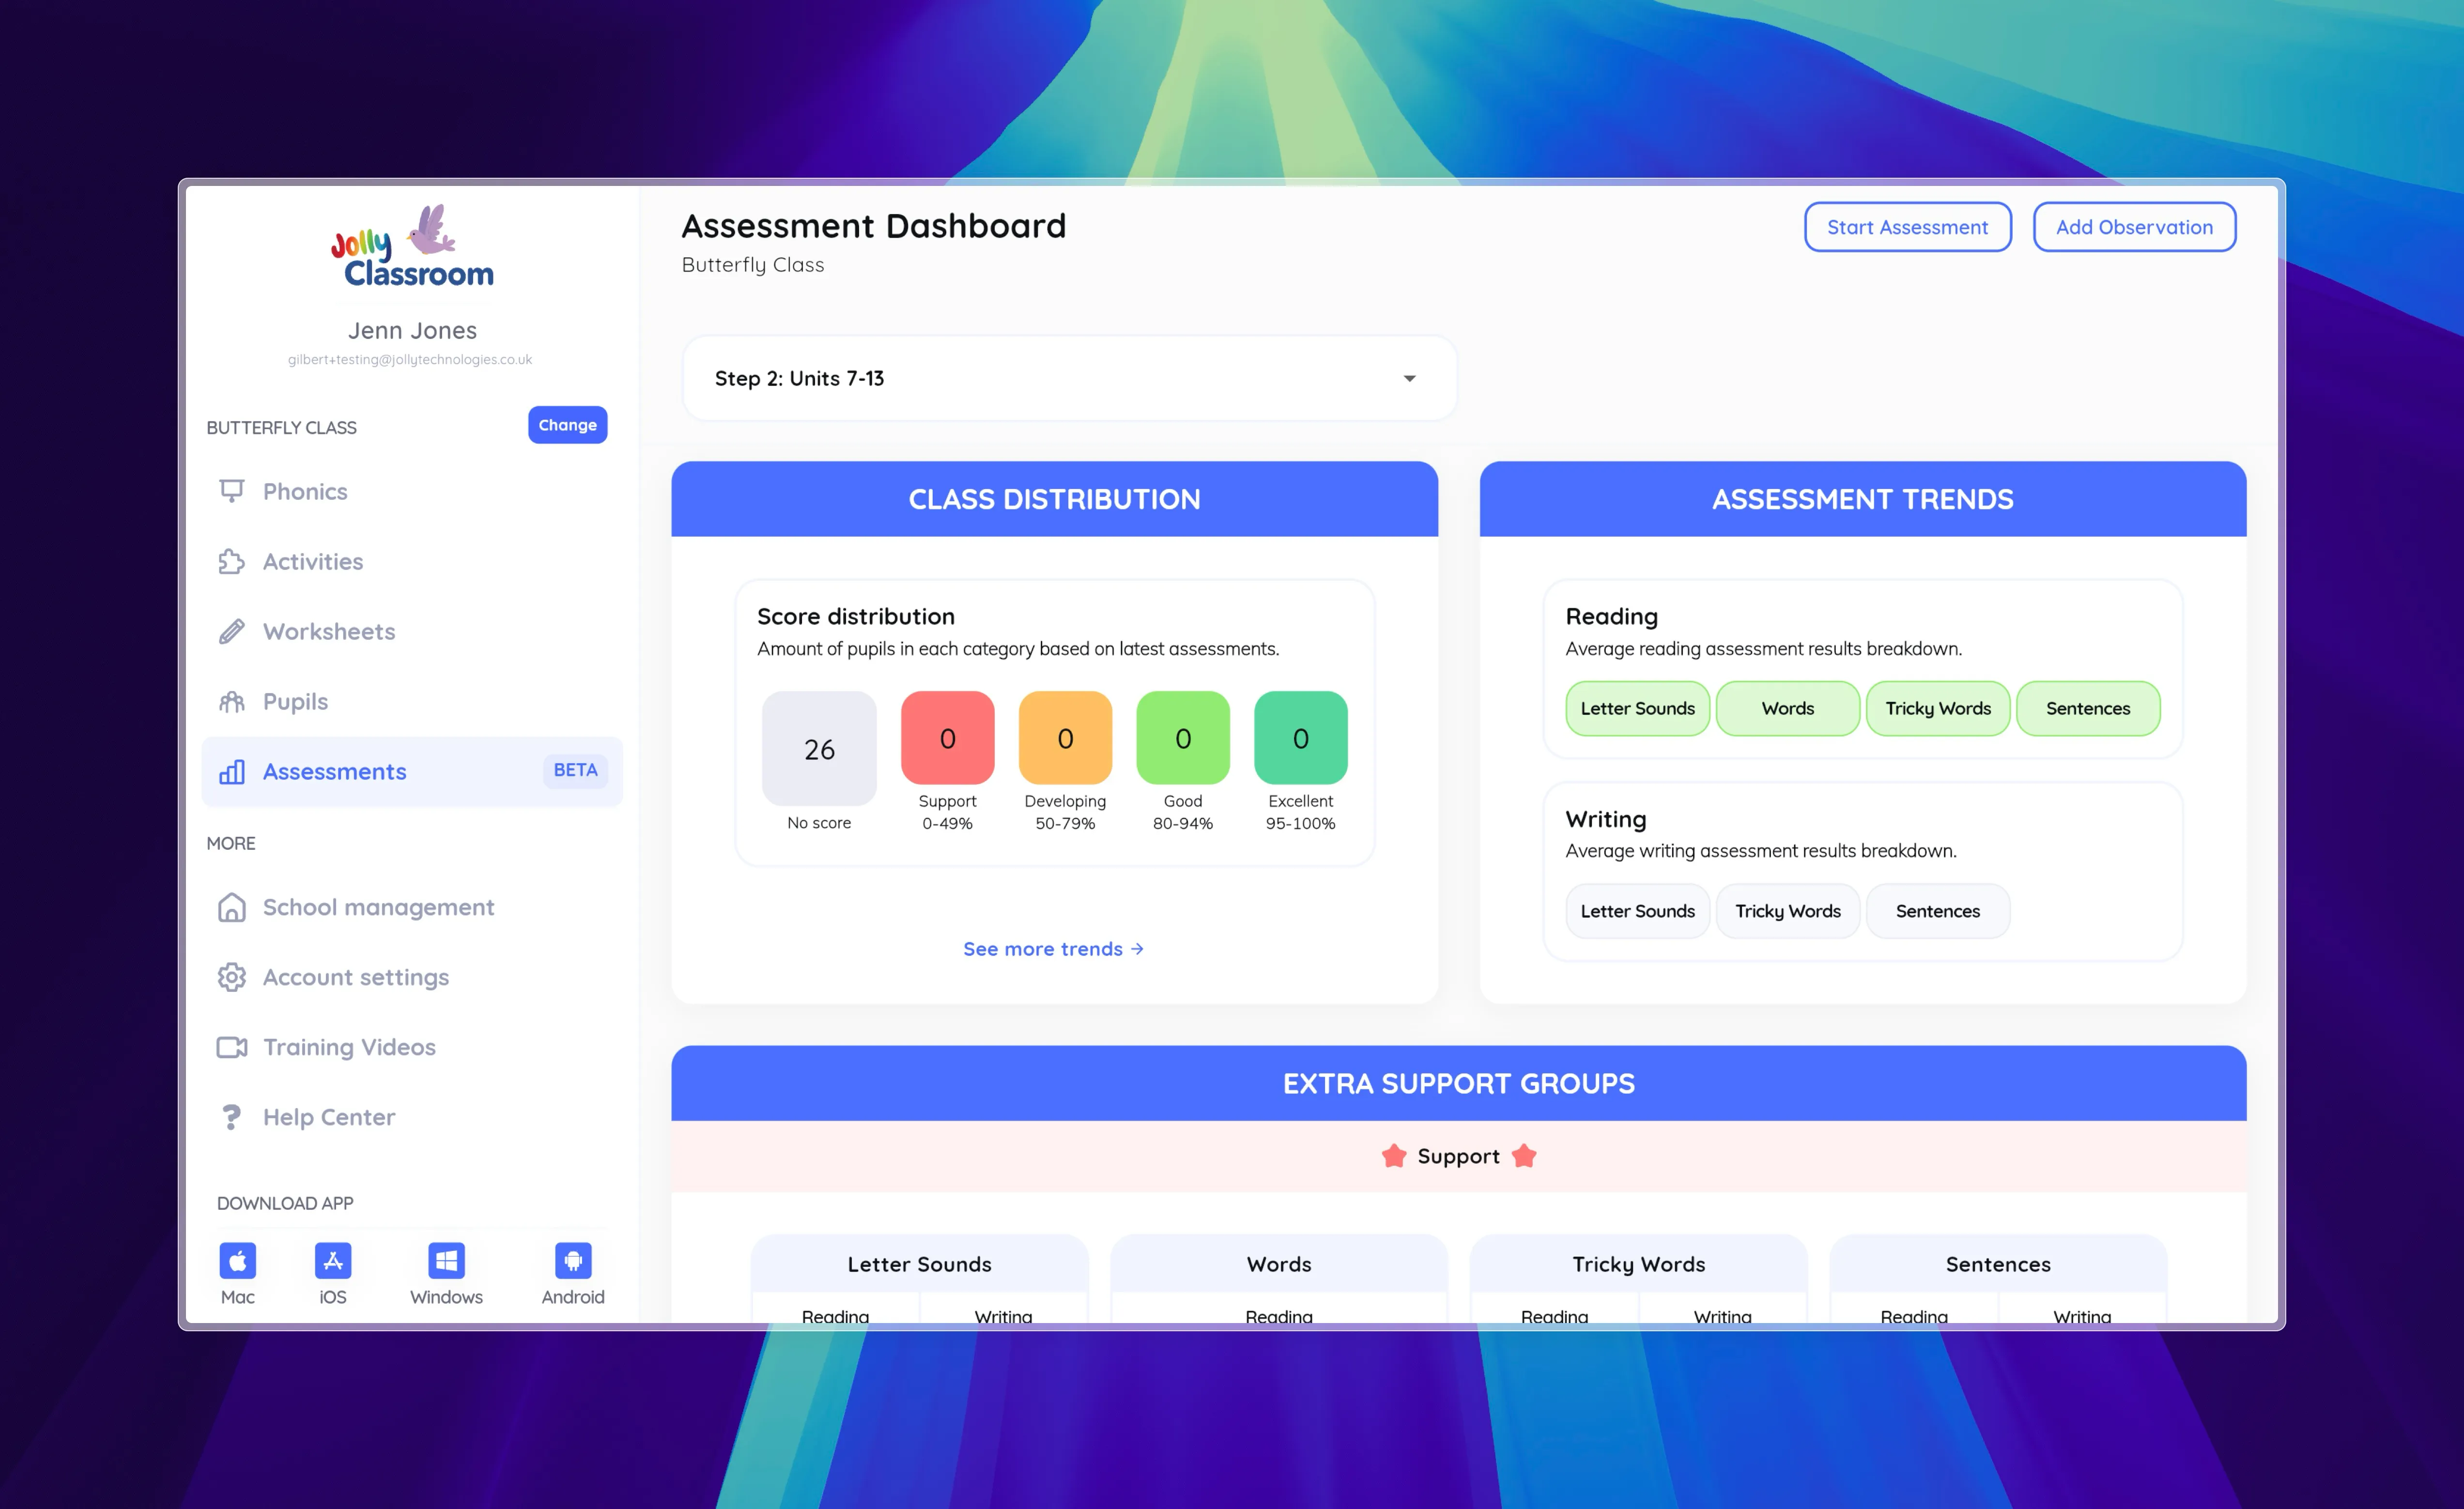Open Account settings in sidebar
Screen dimensions: 2464x1509
[x=355, y=977]
